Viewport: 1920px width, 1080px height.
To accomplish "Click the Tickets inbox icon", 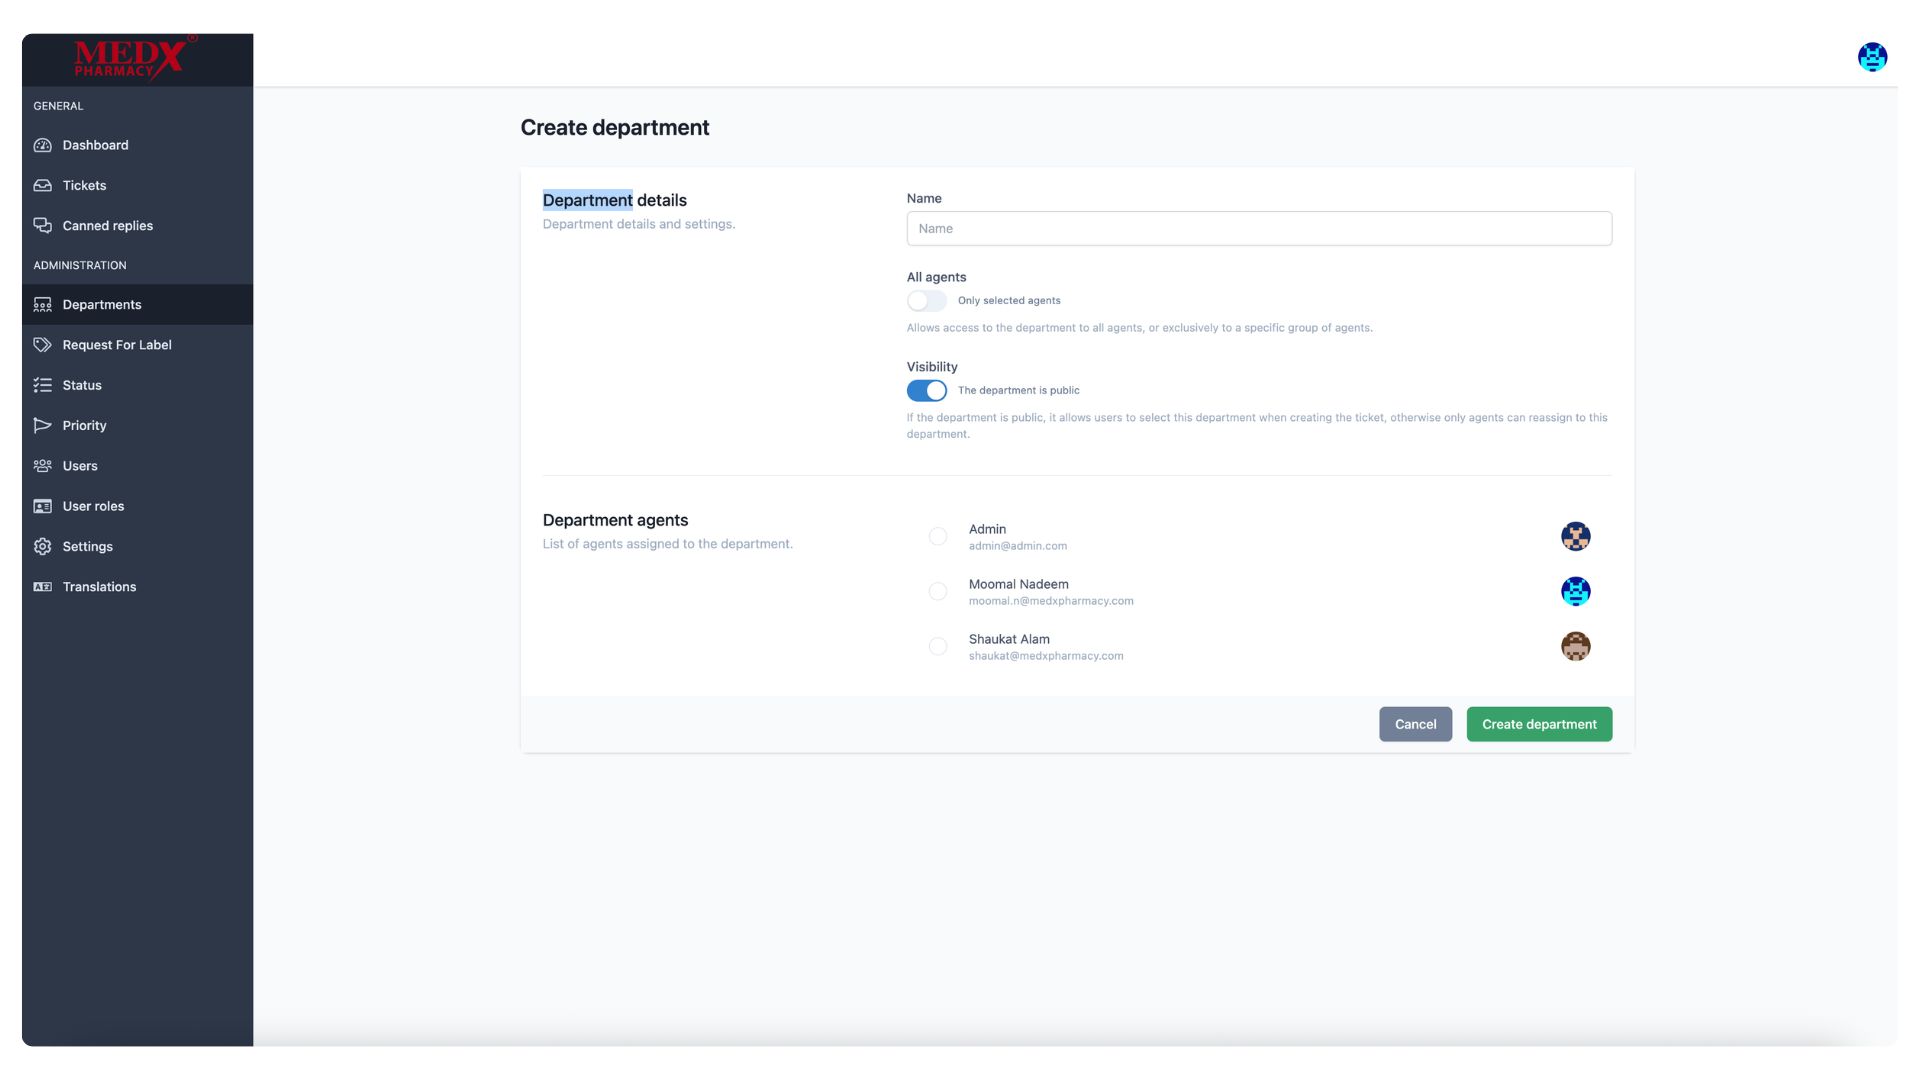I will pos(42,185).
